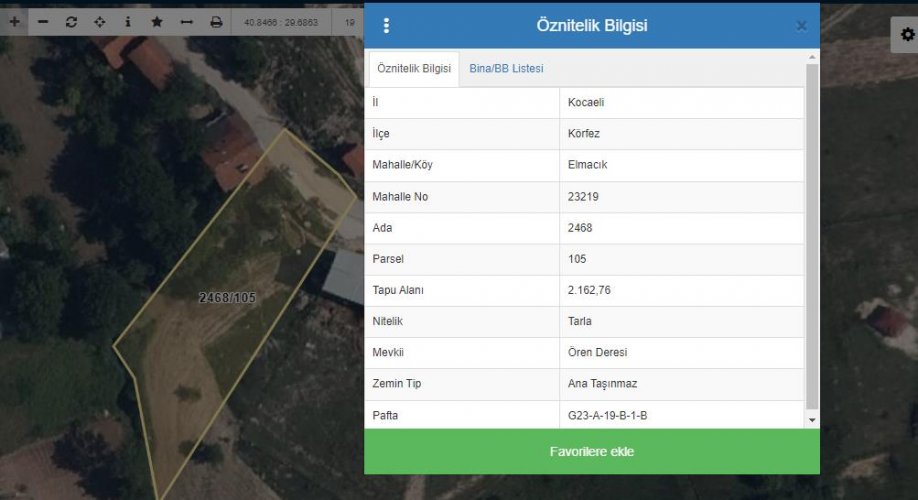Close the Öznitelik Bilgisi panel
918x500 pixels.
pyautogui.click(x=801, y=26)
